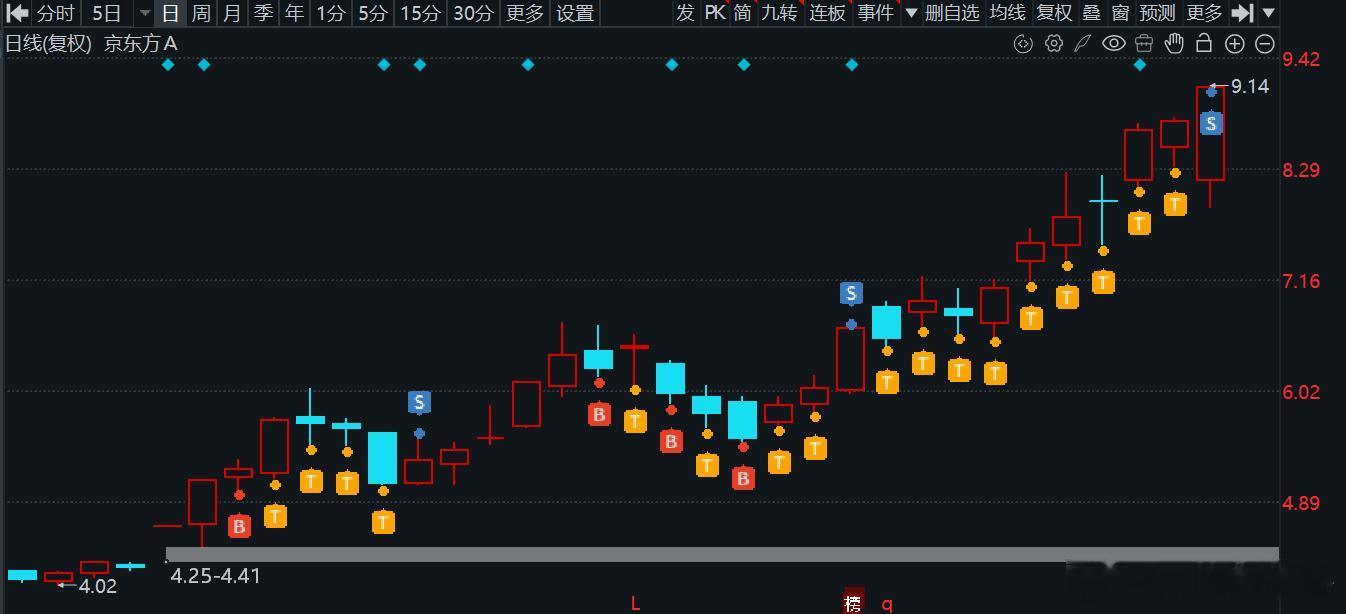Image resolution: width=1346 pixels, height=614 pixels.
Task: Toggle the chart lock icon
Action: click(1204, 43)
